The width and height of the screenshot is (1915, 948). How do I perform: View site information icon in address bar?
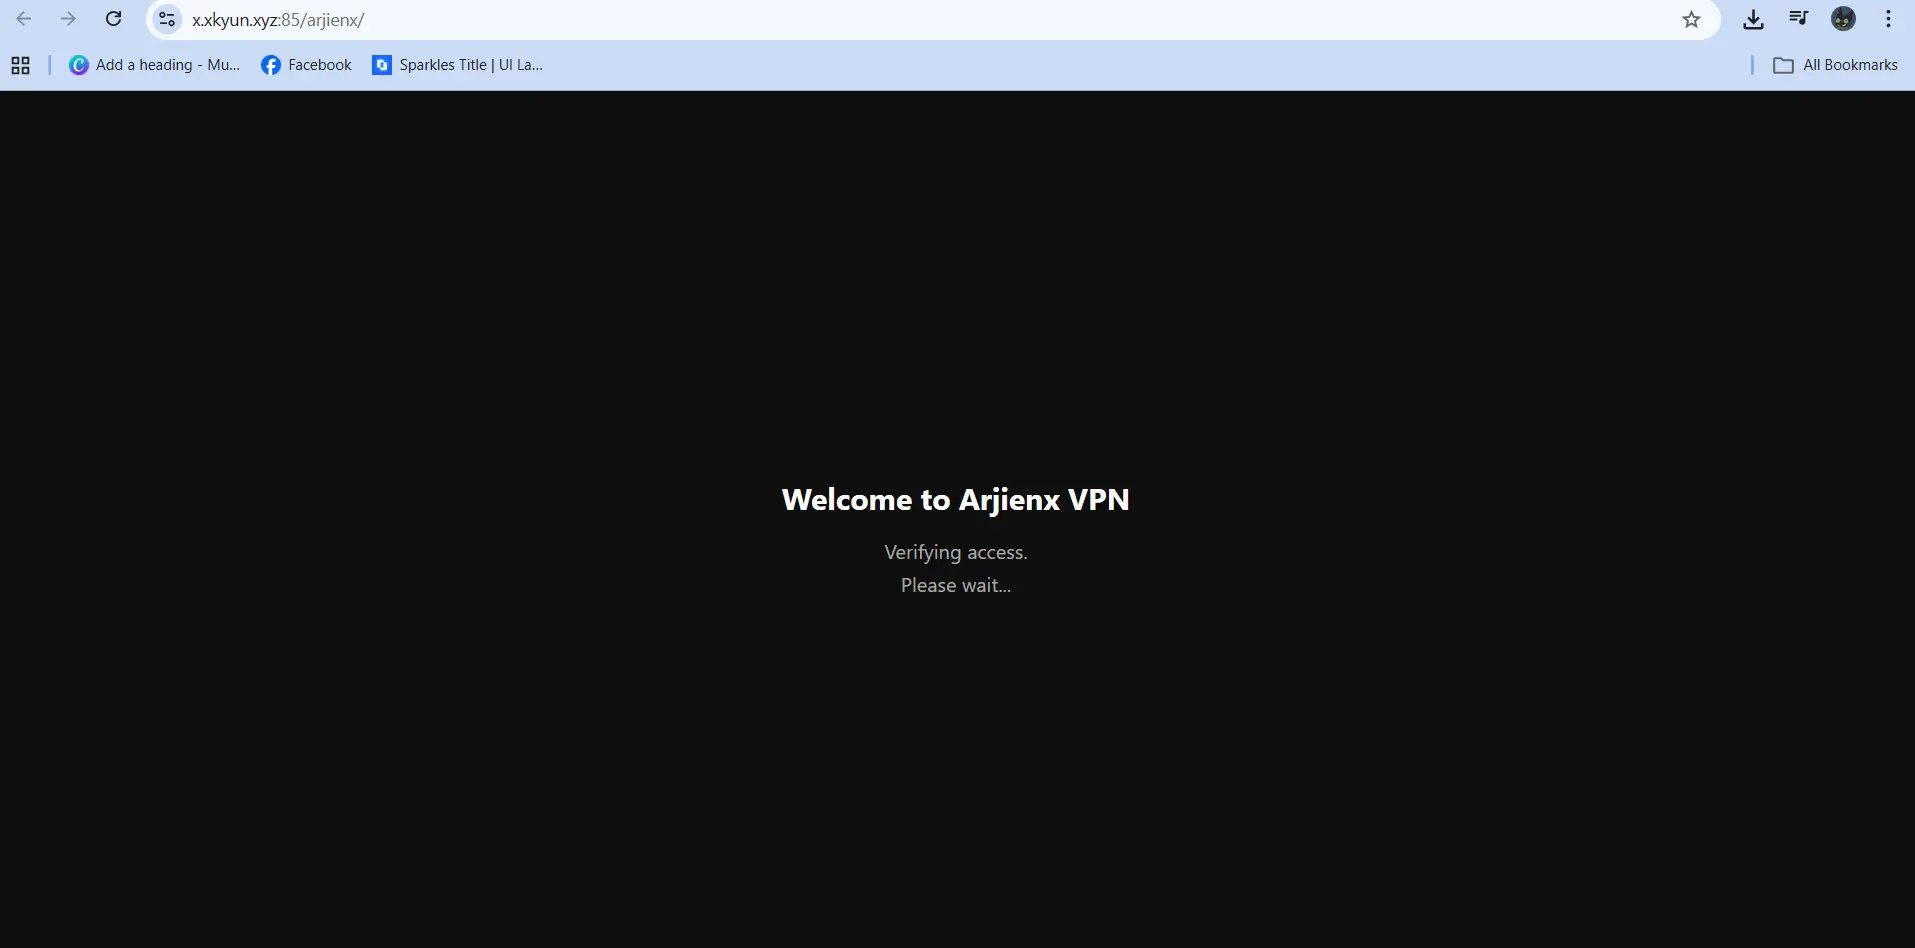click(x=167, y=19)
